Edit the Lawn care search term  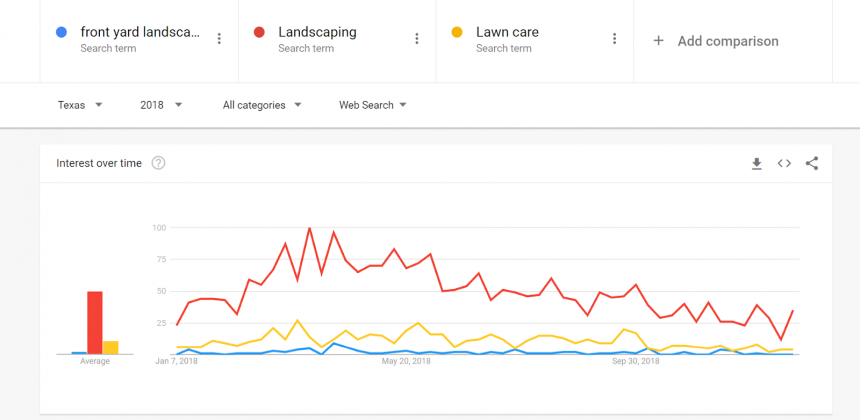point(507,32)
